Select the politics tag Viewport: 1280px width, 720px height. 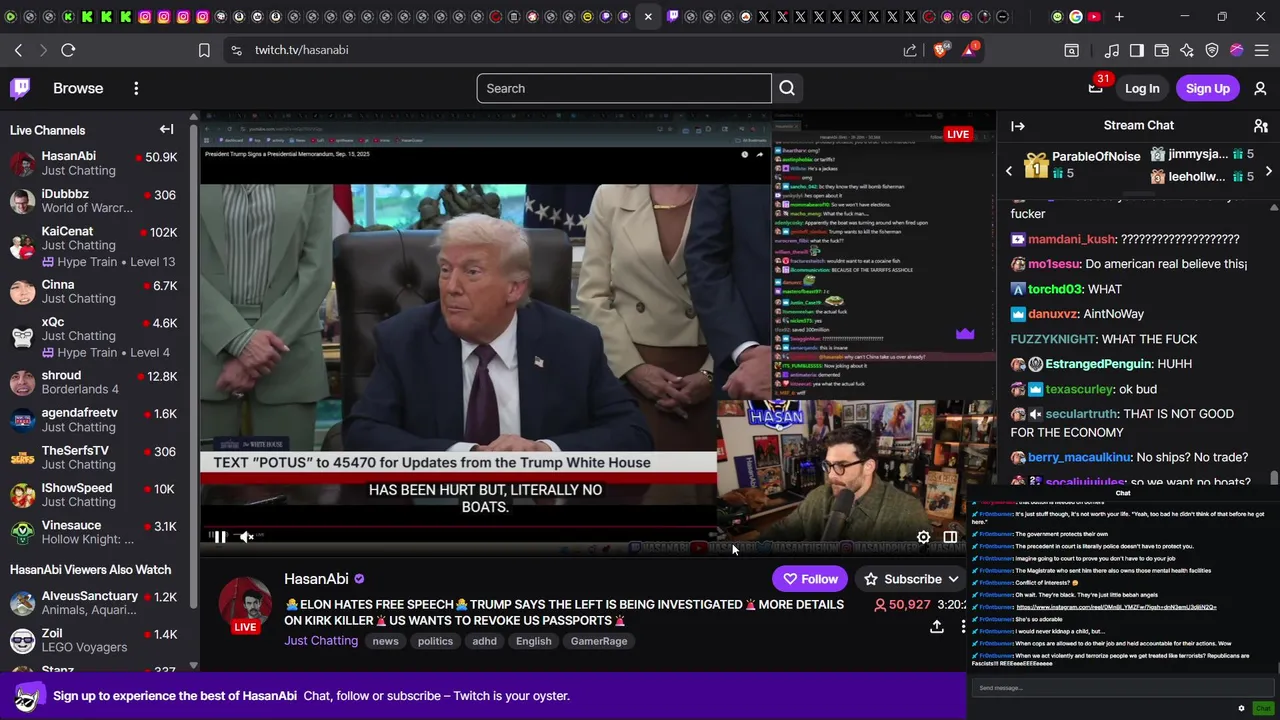pos(435,641)
